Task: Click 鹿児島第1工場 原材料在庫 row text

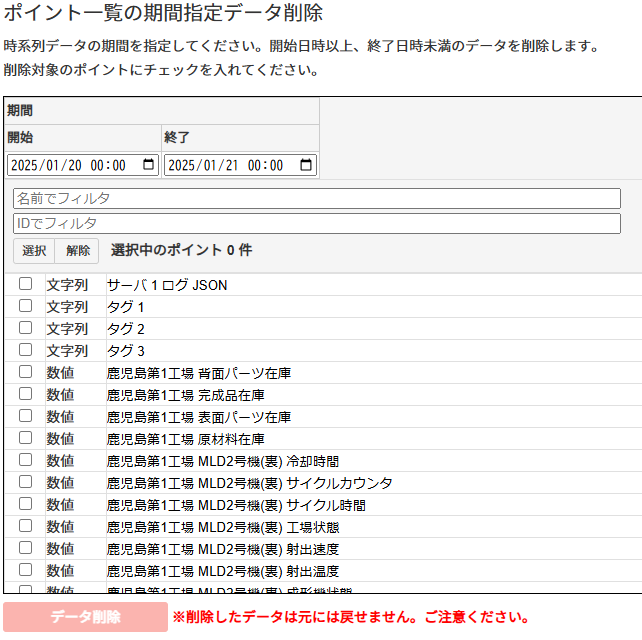Action: click(185, 439)
